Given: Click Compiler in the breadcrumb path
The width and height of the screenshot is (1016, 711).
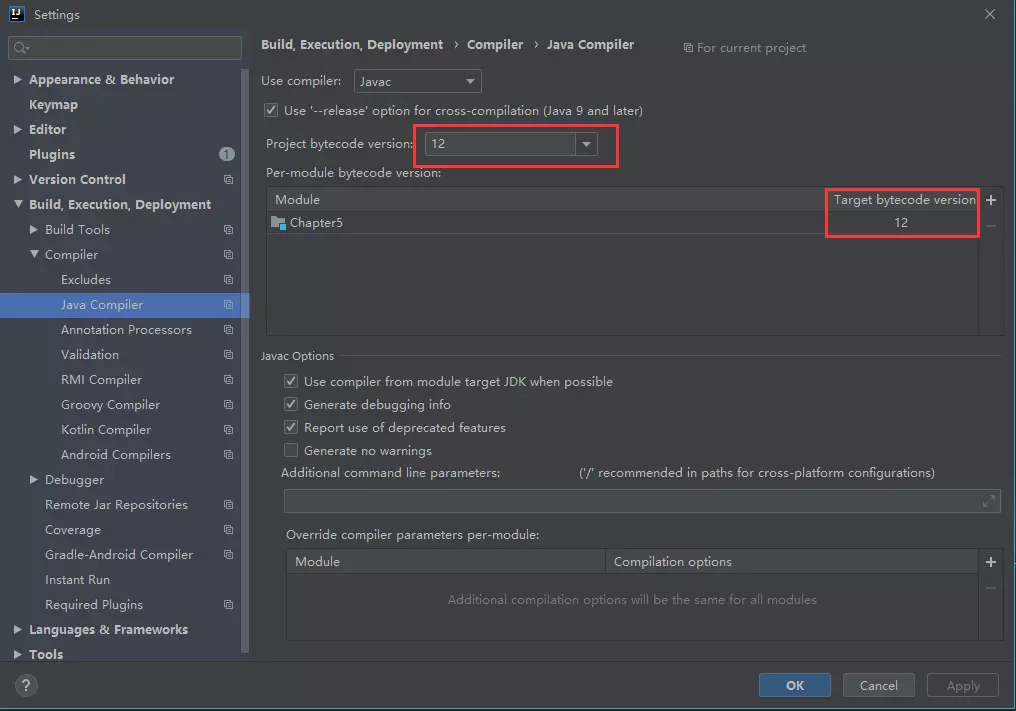Looking at the screenshot, I should pyautogui.click(x=495, y=45).
